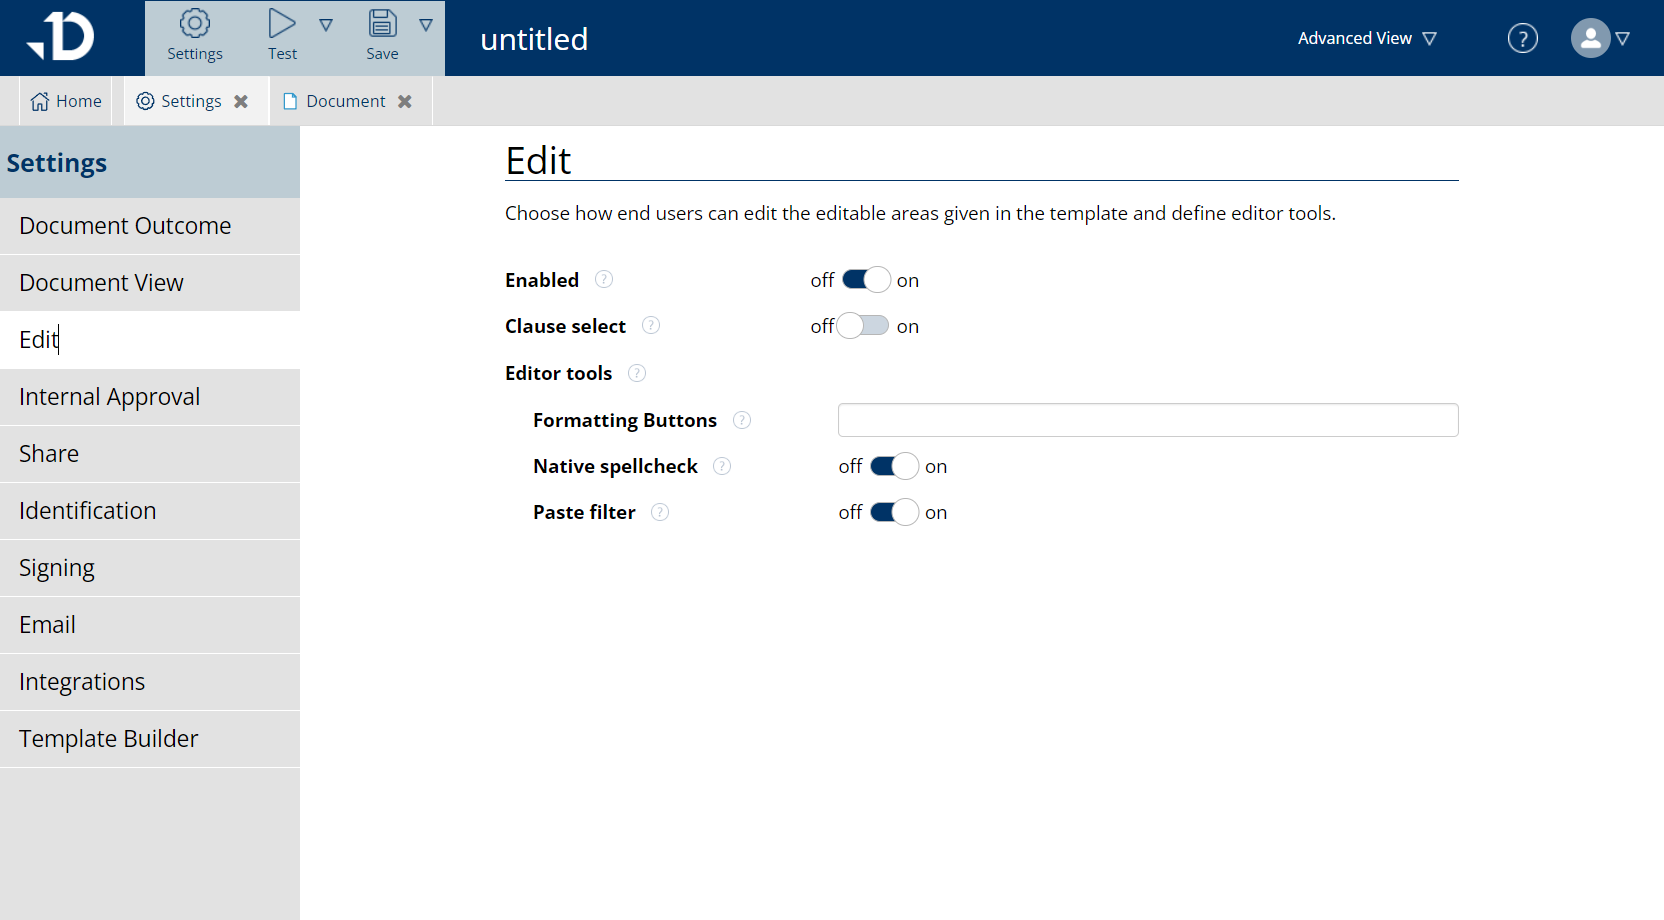
Task: Open the help question mark icon
Action: (x=1522, y=37)
